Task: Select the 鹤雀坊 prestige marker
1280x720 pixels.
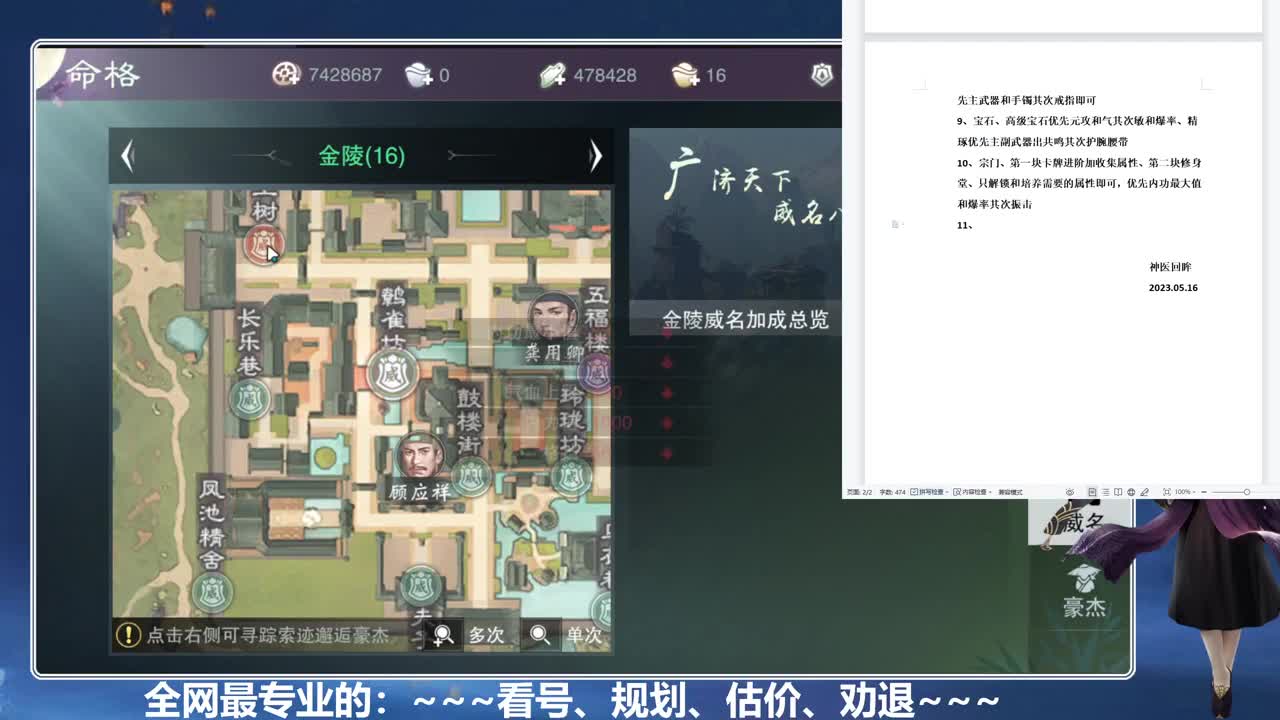Action: [x=392, y=374]
